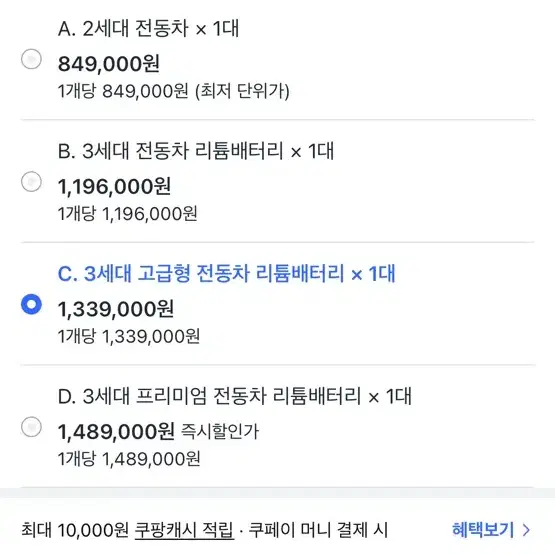Open the 쿠팡캐시 적립 underlined link

tap(184, 530)
